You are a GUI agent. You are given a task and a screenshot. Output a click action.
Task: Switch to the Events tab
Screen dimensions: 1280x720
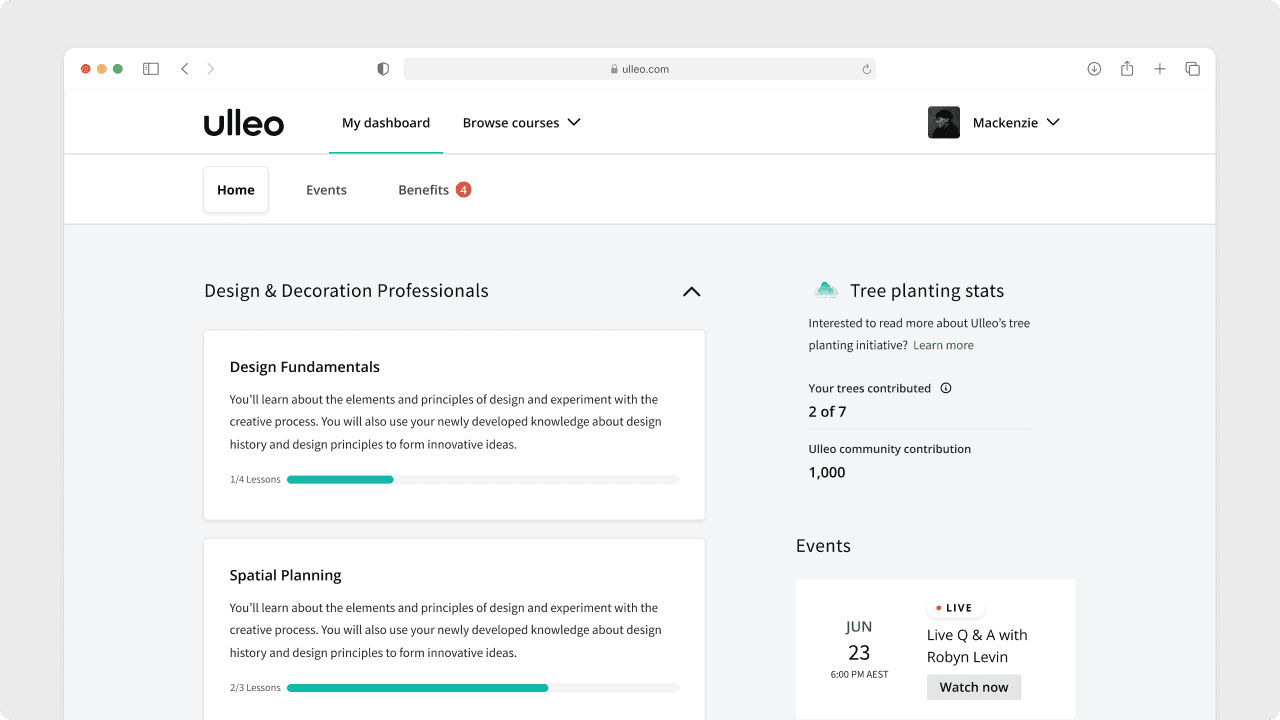tap(326, 189)
